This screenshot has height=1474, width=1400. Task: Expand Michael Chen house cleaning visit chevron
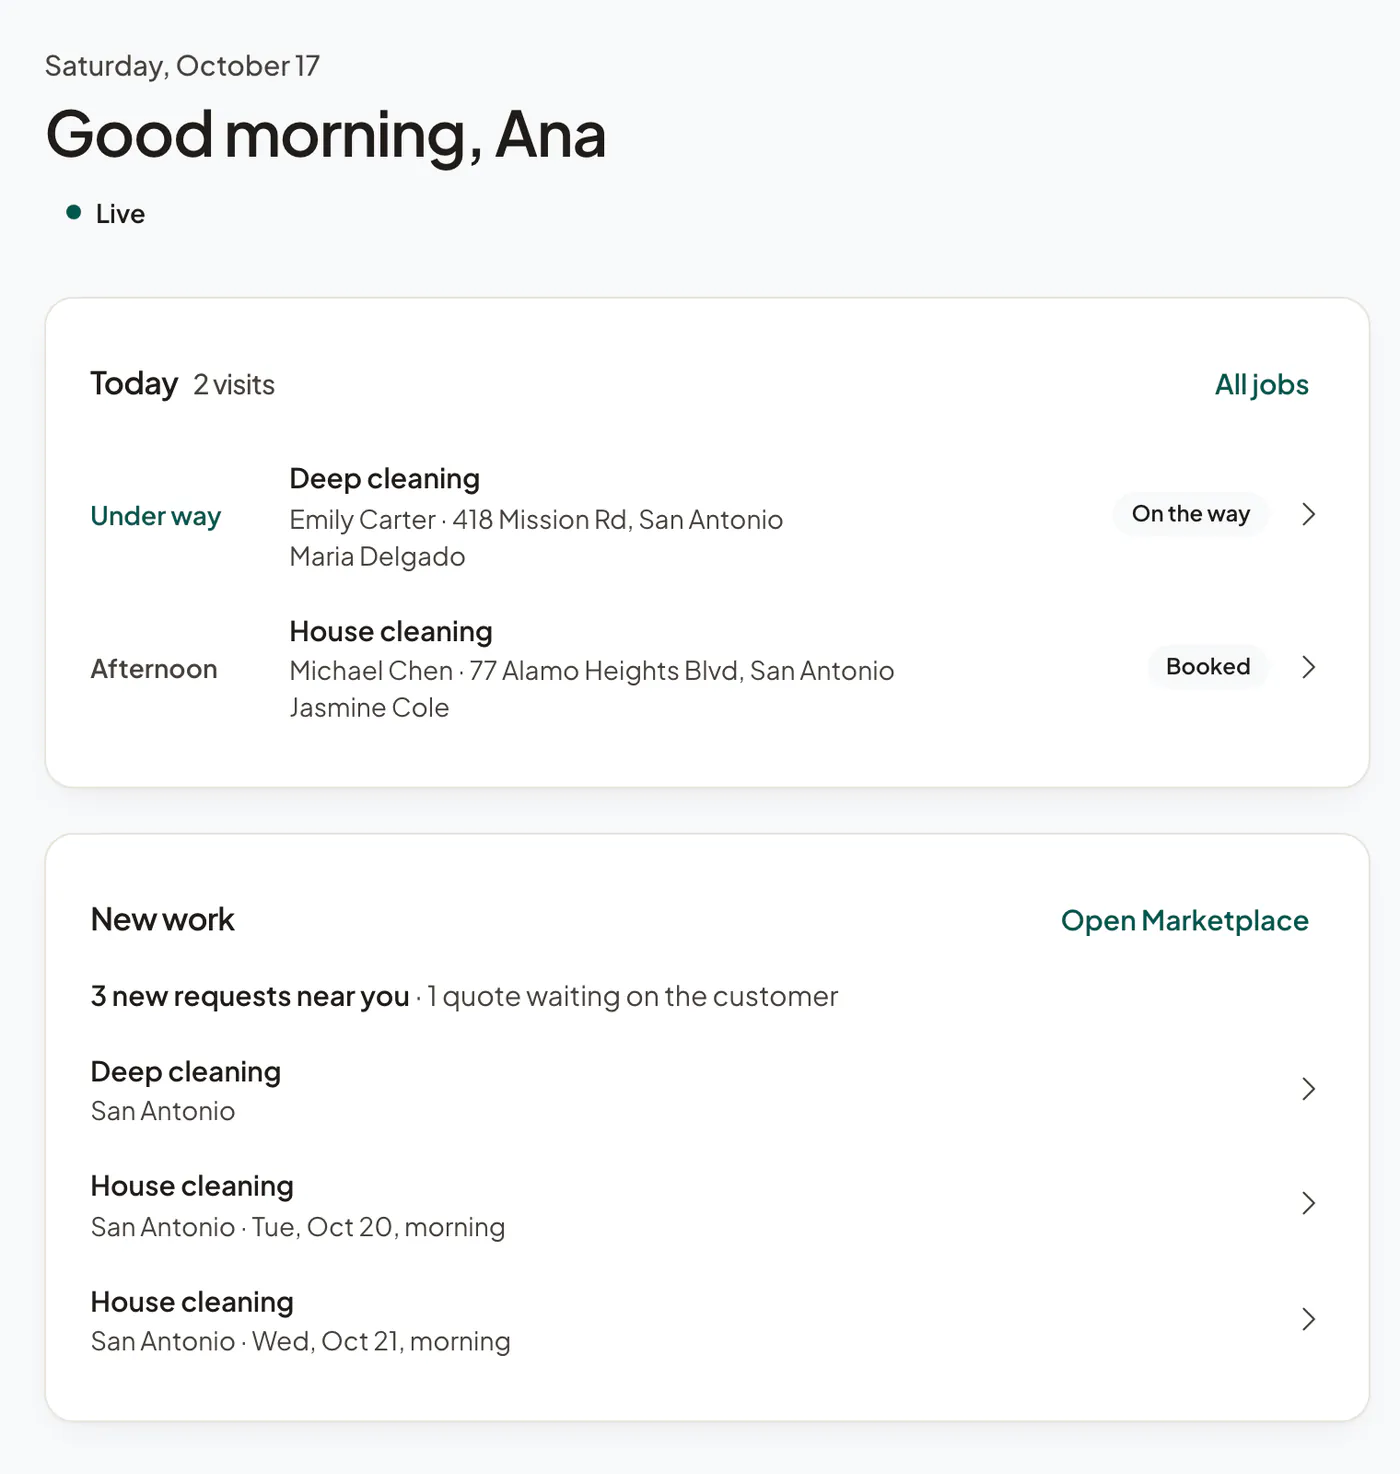tap(1308, 667)
